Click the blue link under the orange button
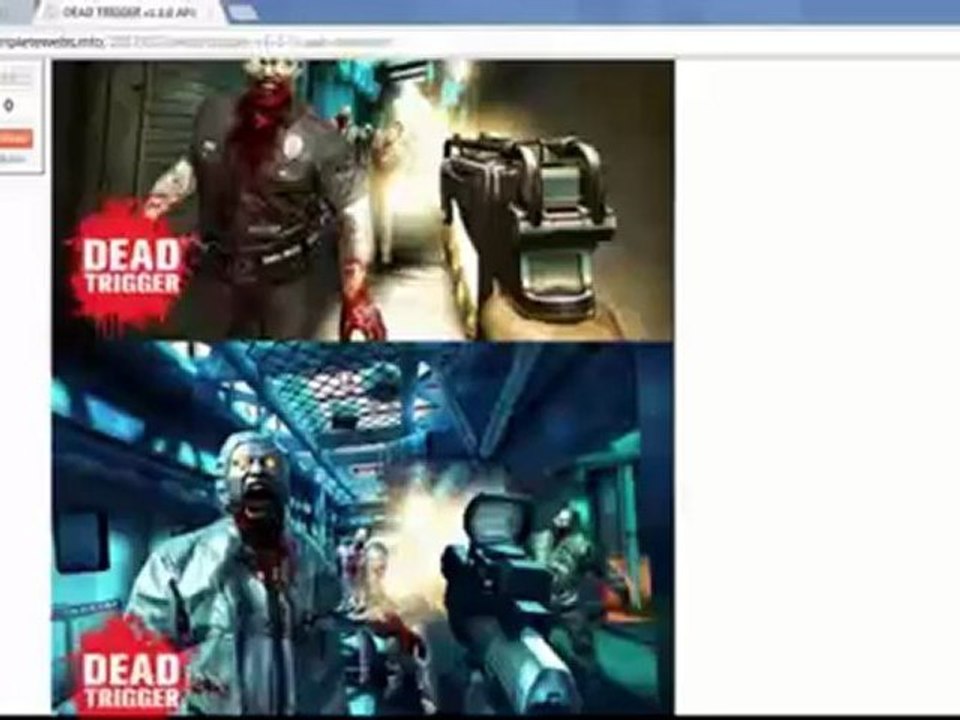Viewport: 960px width, 720px height. click(12, 159)
